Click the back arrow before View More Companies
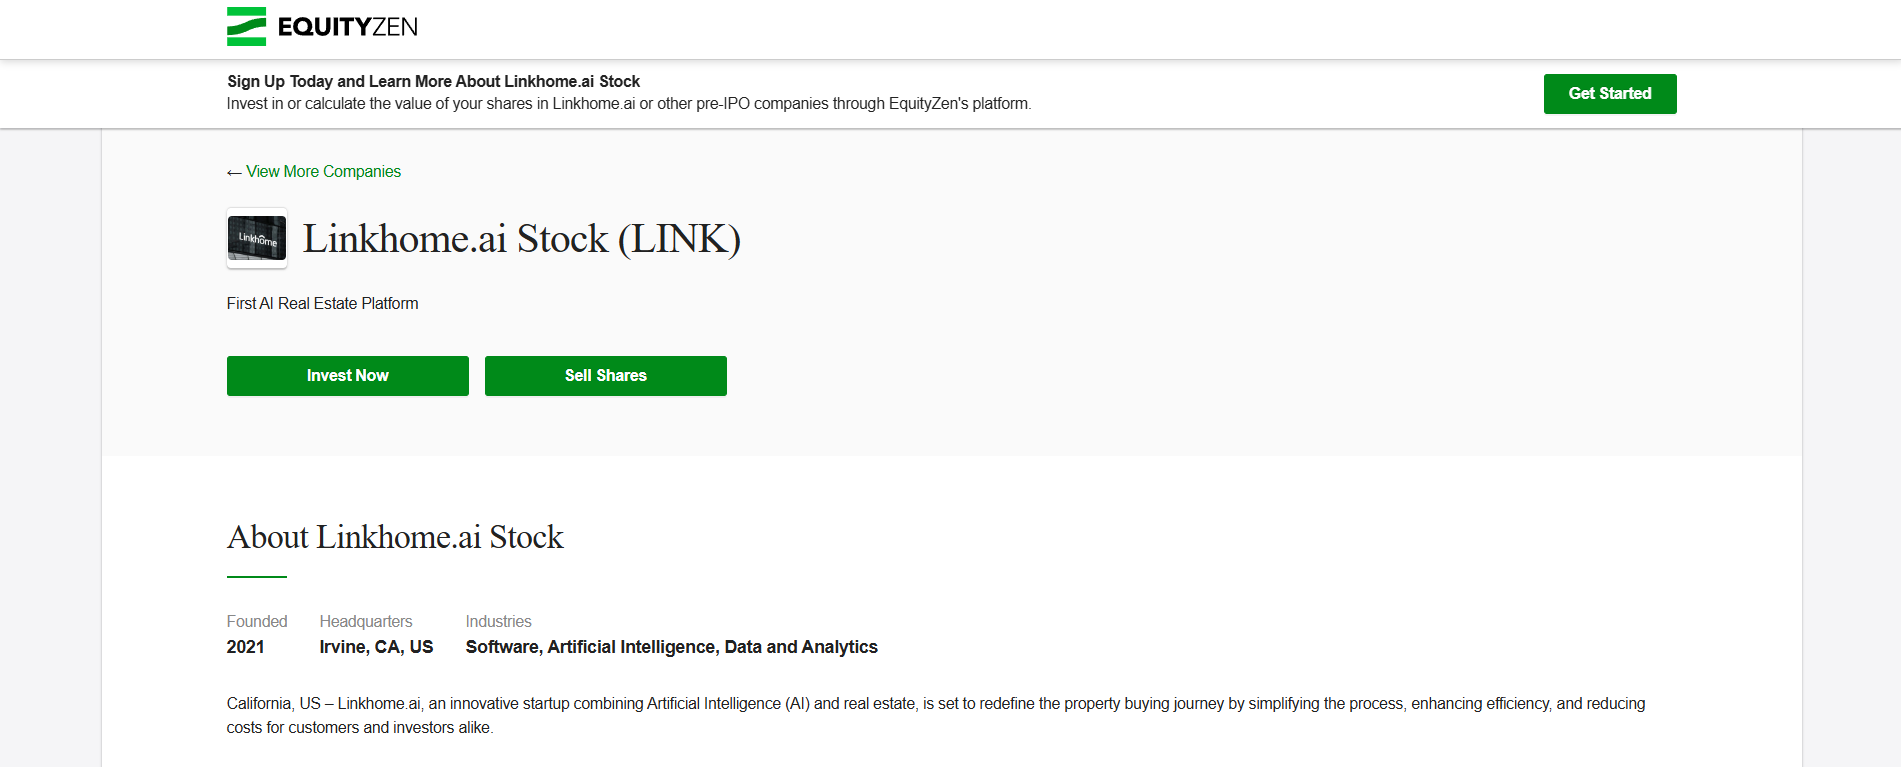 tap(234, 173)
